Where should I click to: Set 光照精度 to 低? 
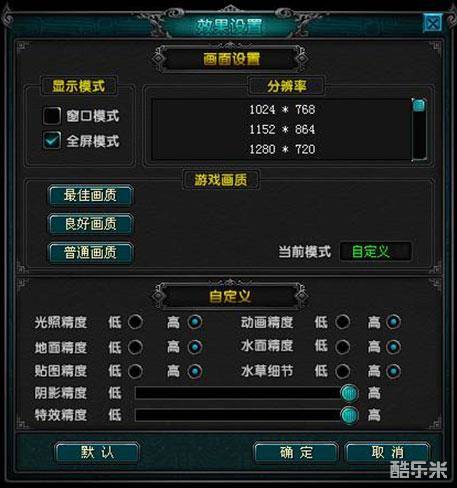[135, 322]
